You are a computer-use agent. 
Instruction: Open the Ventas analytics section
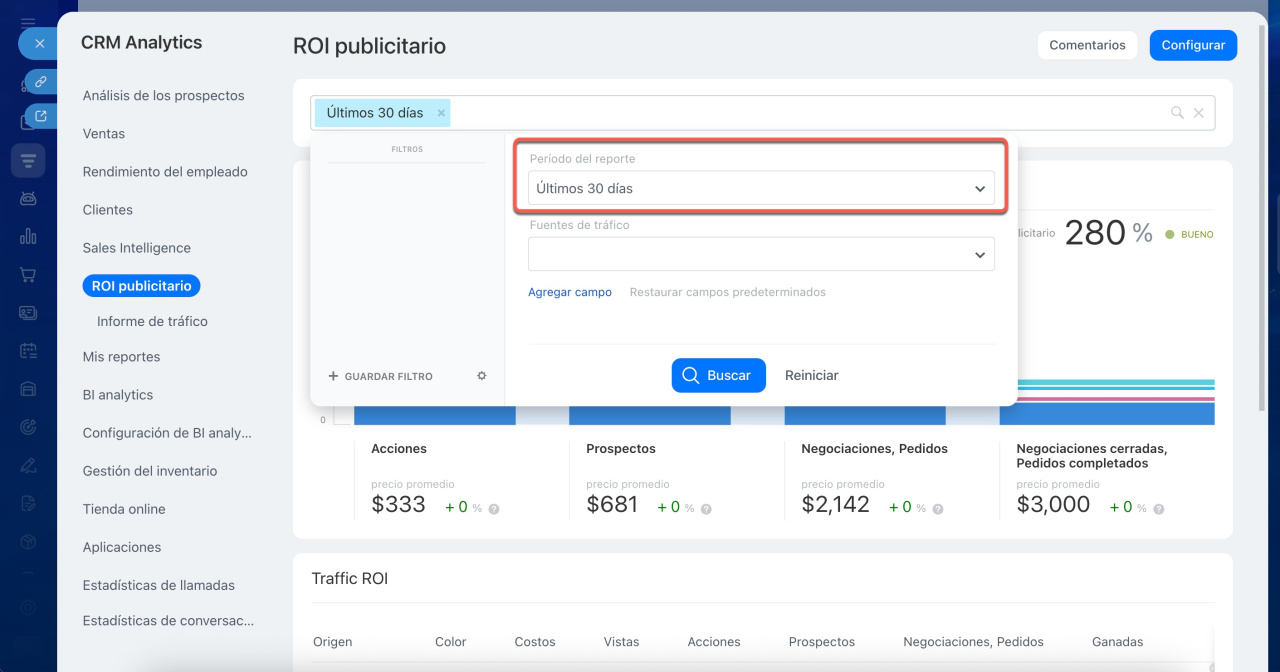[104, 134]
